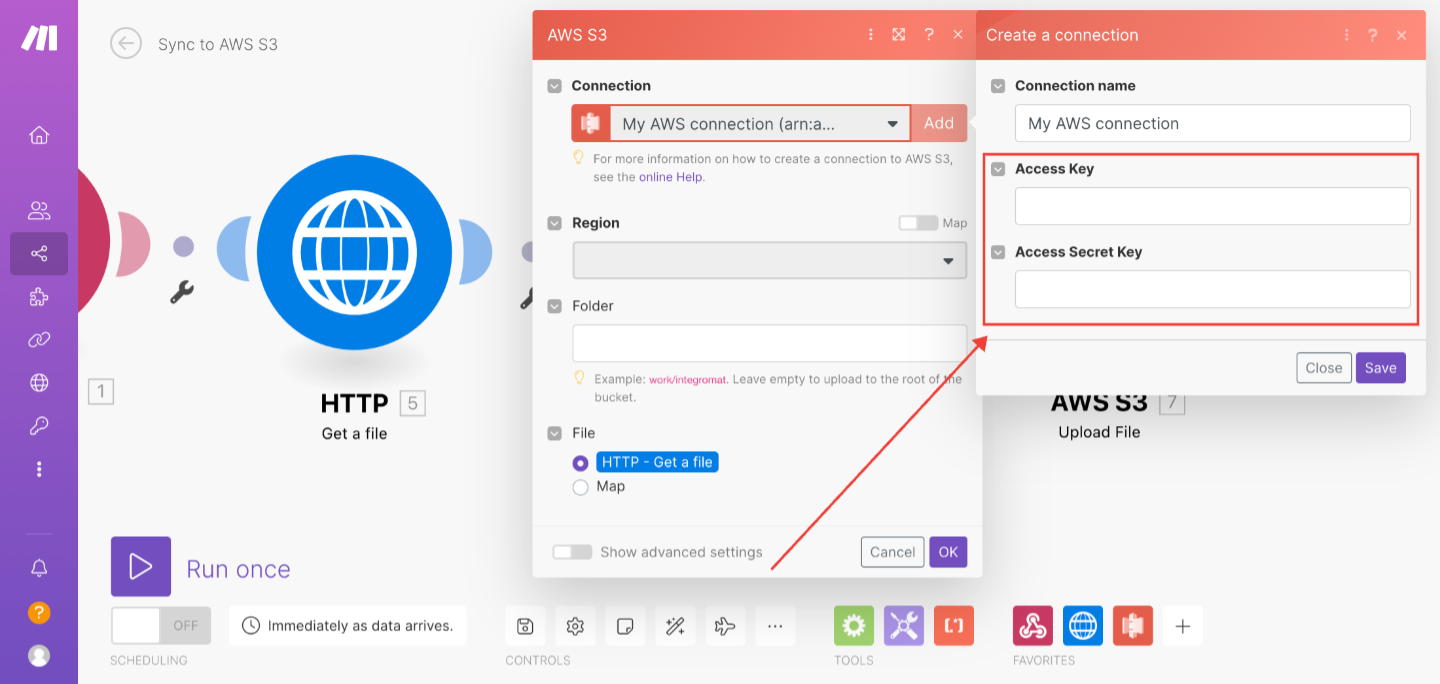Expand AWS S3 dialog to fullscreen
Viewport: 1440px width, 684px height.
pyautogui.click(x=899, y=35)
